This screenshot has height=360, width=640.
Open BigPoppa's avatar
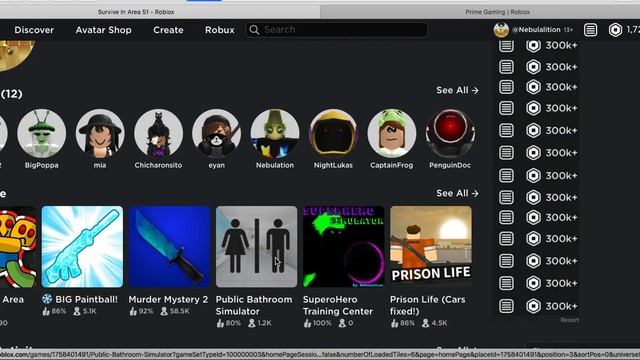[42, 133]
